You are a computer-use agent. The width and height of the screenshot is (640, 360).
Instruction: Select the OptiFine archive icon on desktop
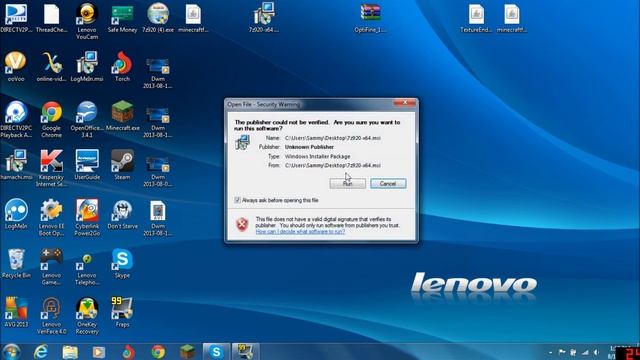(370, 18)
